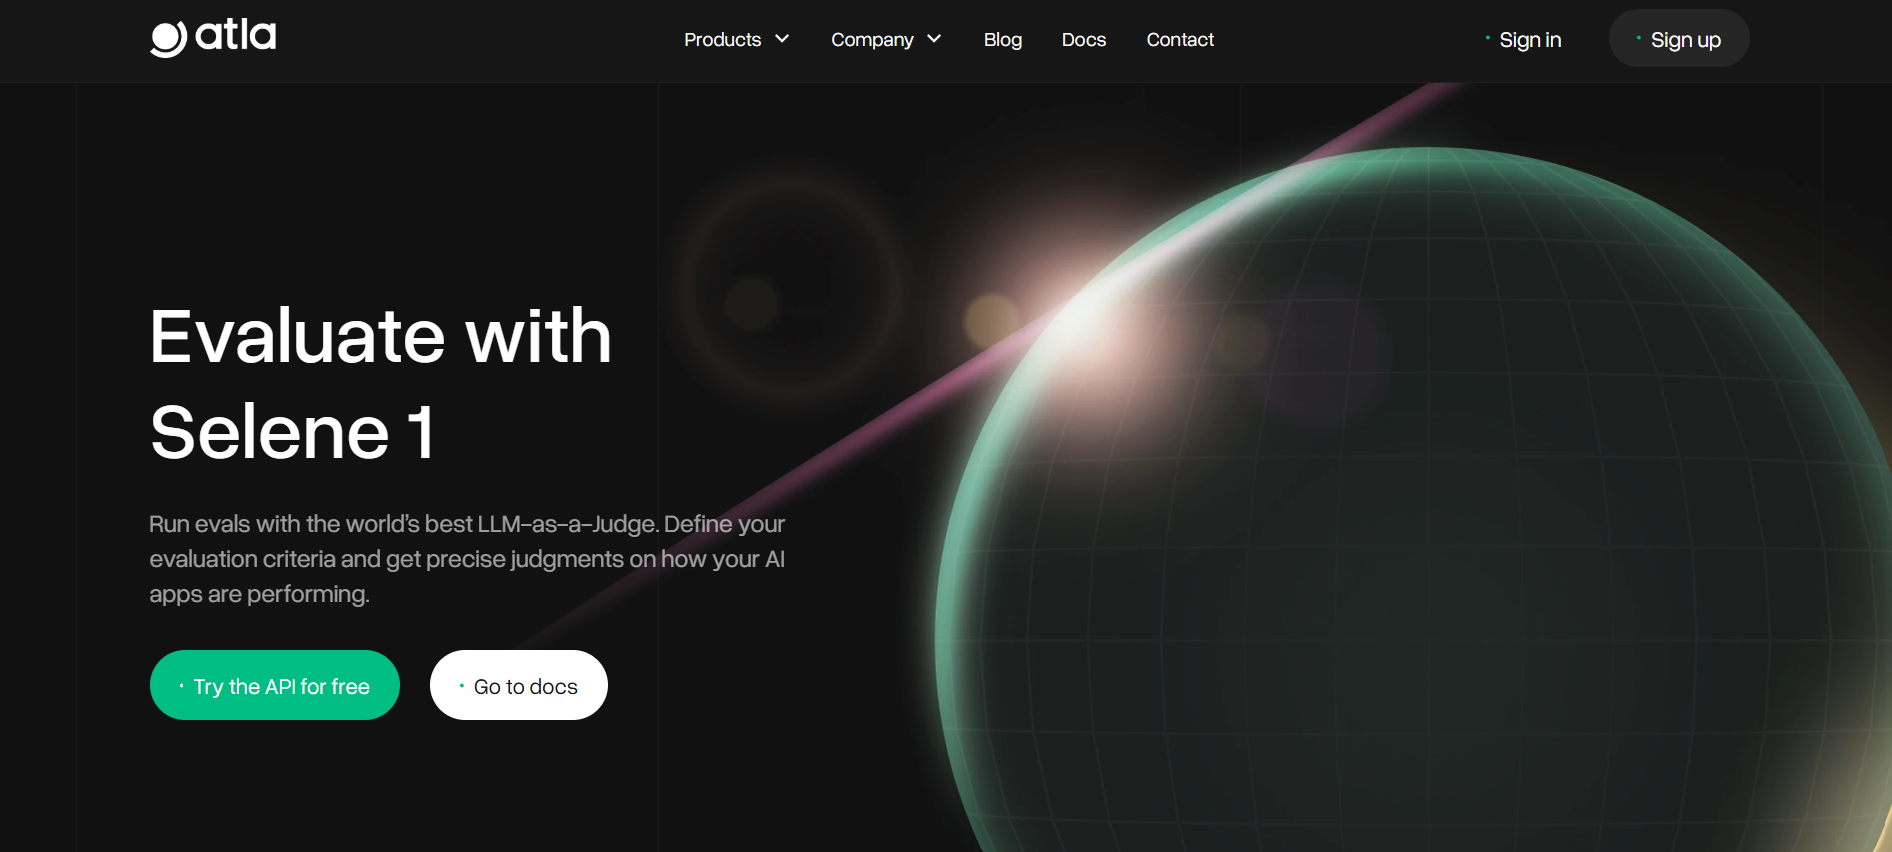Click the Sign up button
Screen dimensions: 1892x852
1679,39
